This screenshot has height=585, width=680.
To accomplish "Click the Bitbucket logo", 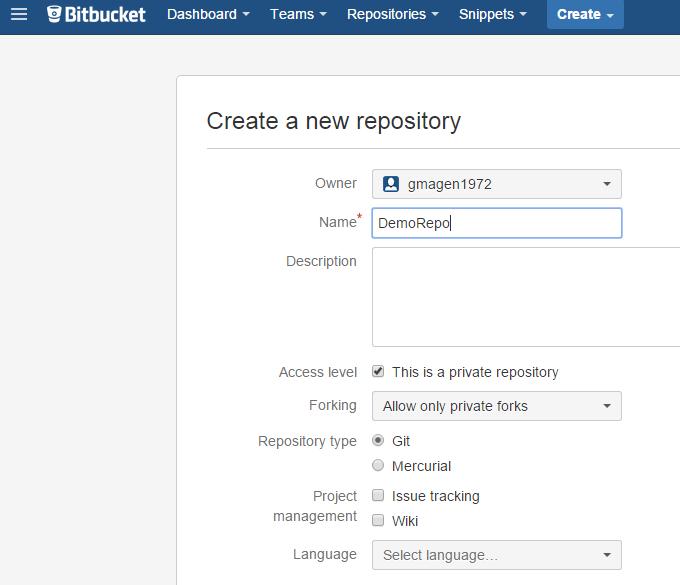I will [96, 14].
